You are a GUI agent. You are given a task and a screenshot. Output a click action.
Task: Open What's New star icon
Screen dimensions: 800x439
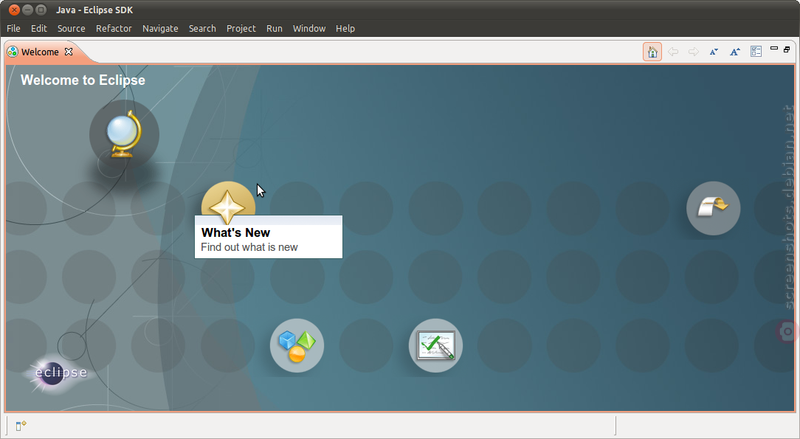[x=228, y=204]
